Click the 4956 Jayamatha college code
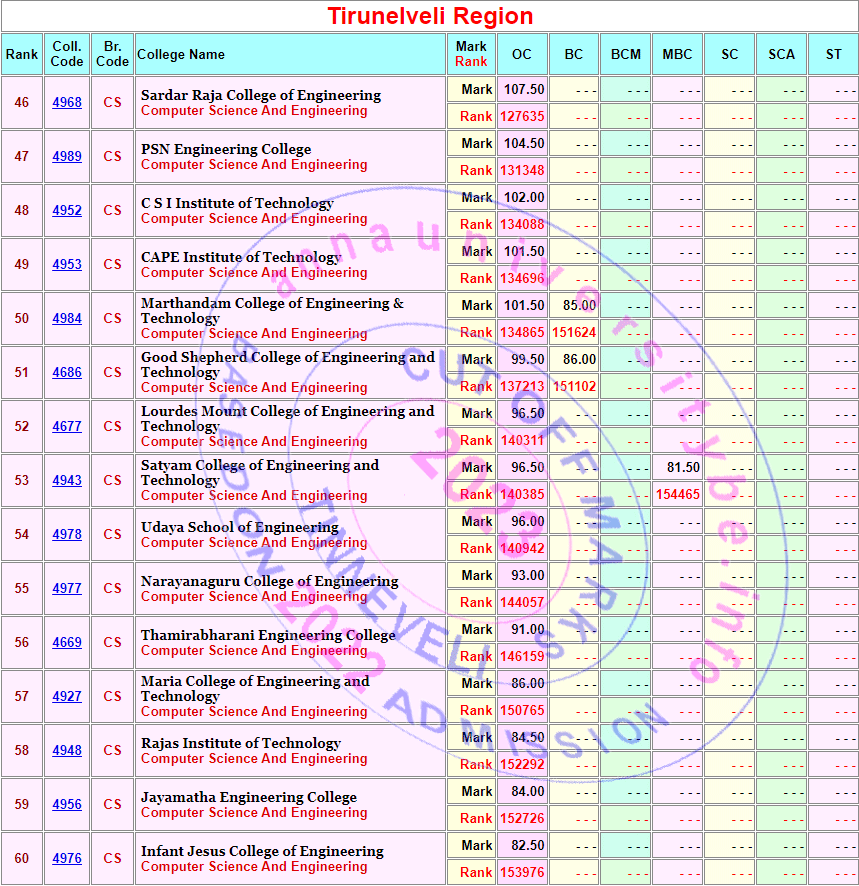The image size is (859, 886). [x=67, y=805]
